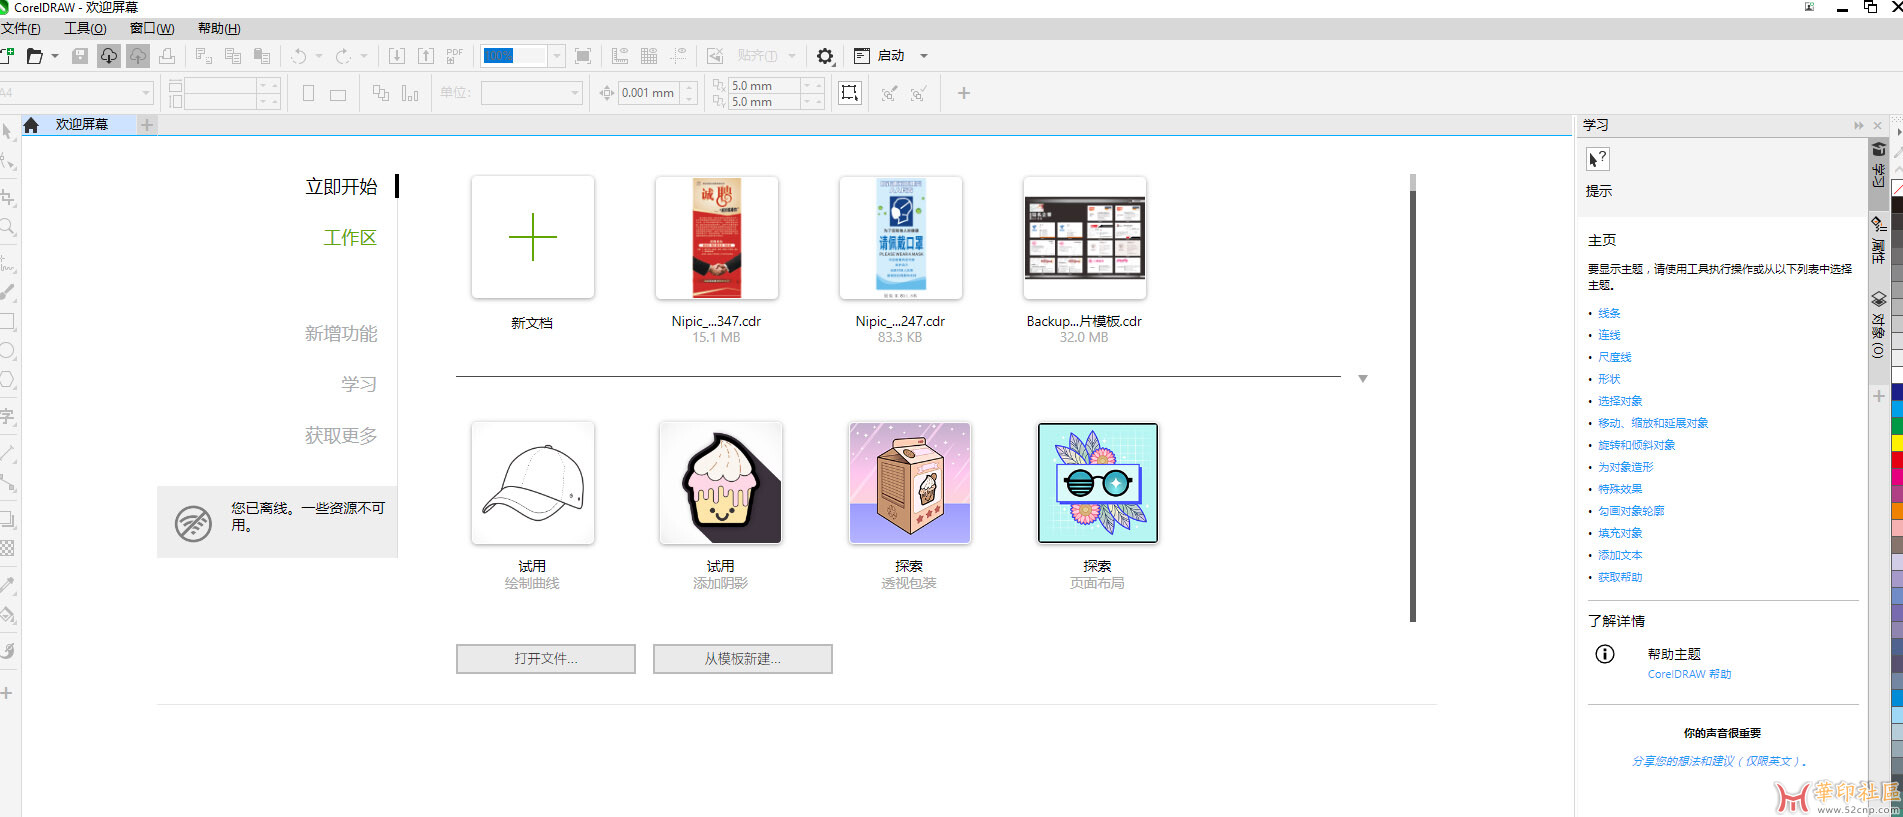Click the Undo arrow icon

(299, 56)
